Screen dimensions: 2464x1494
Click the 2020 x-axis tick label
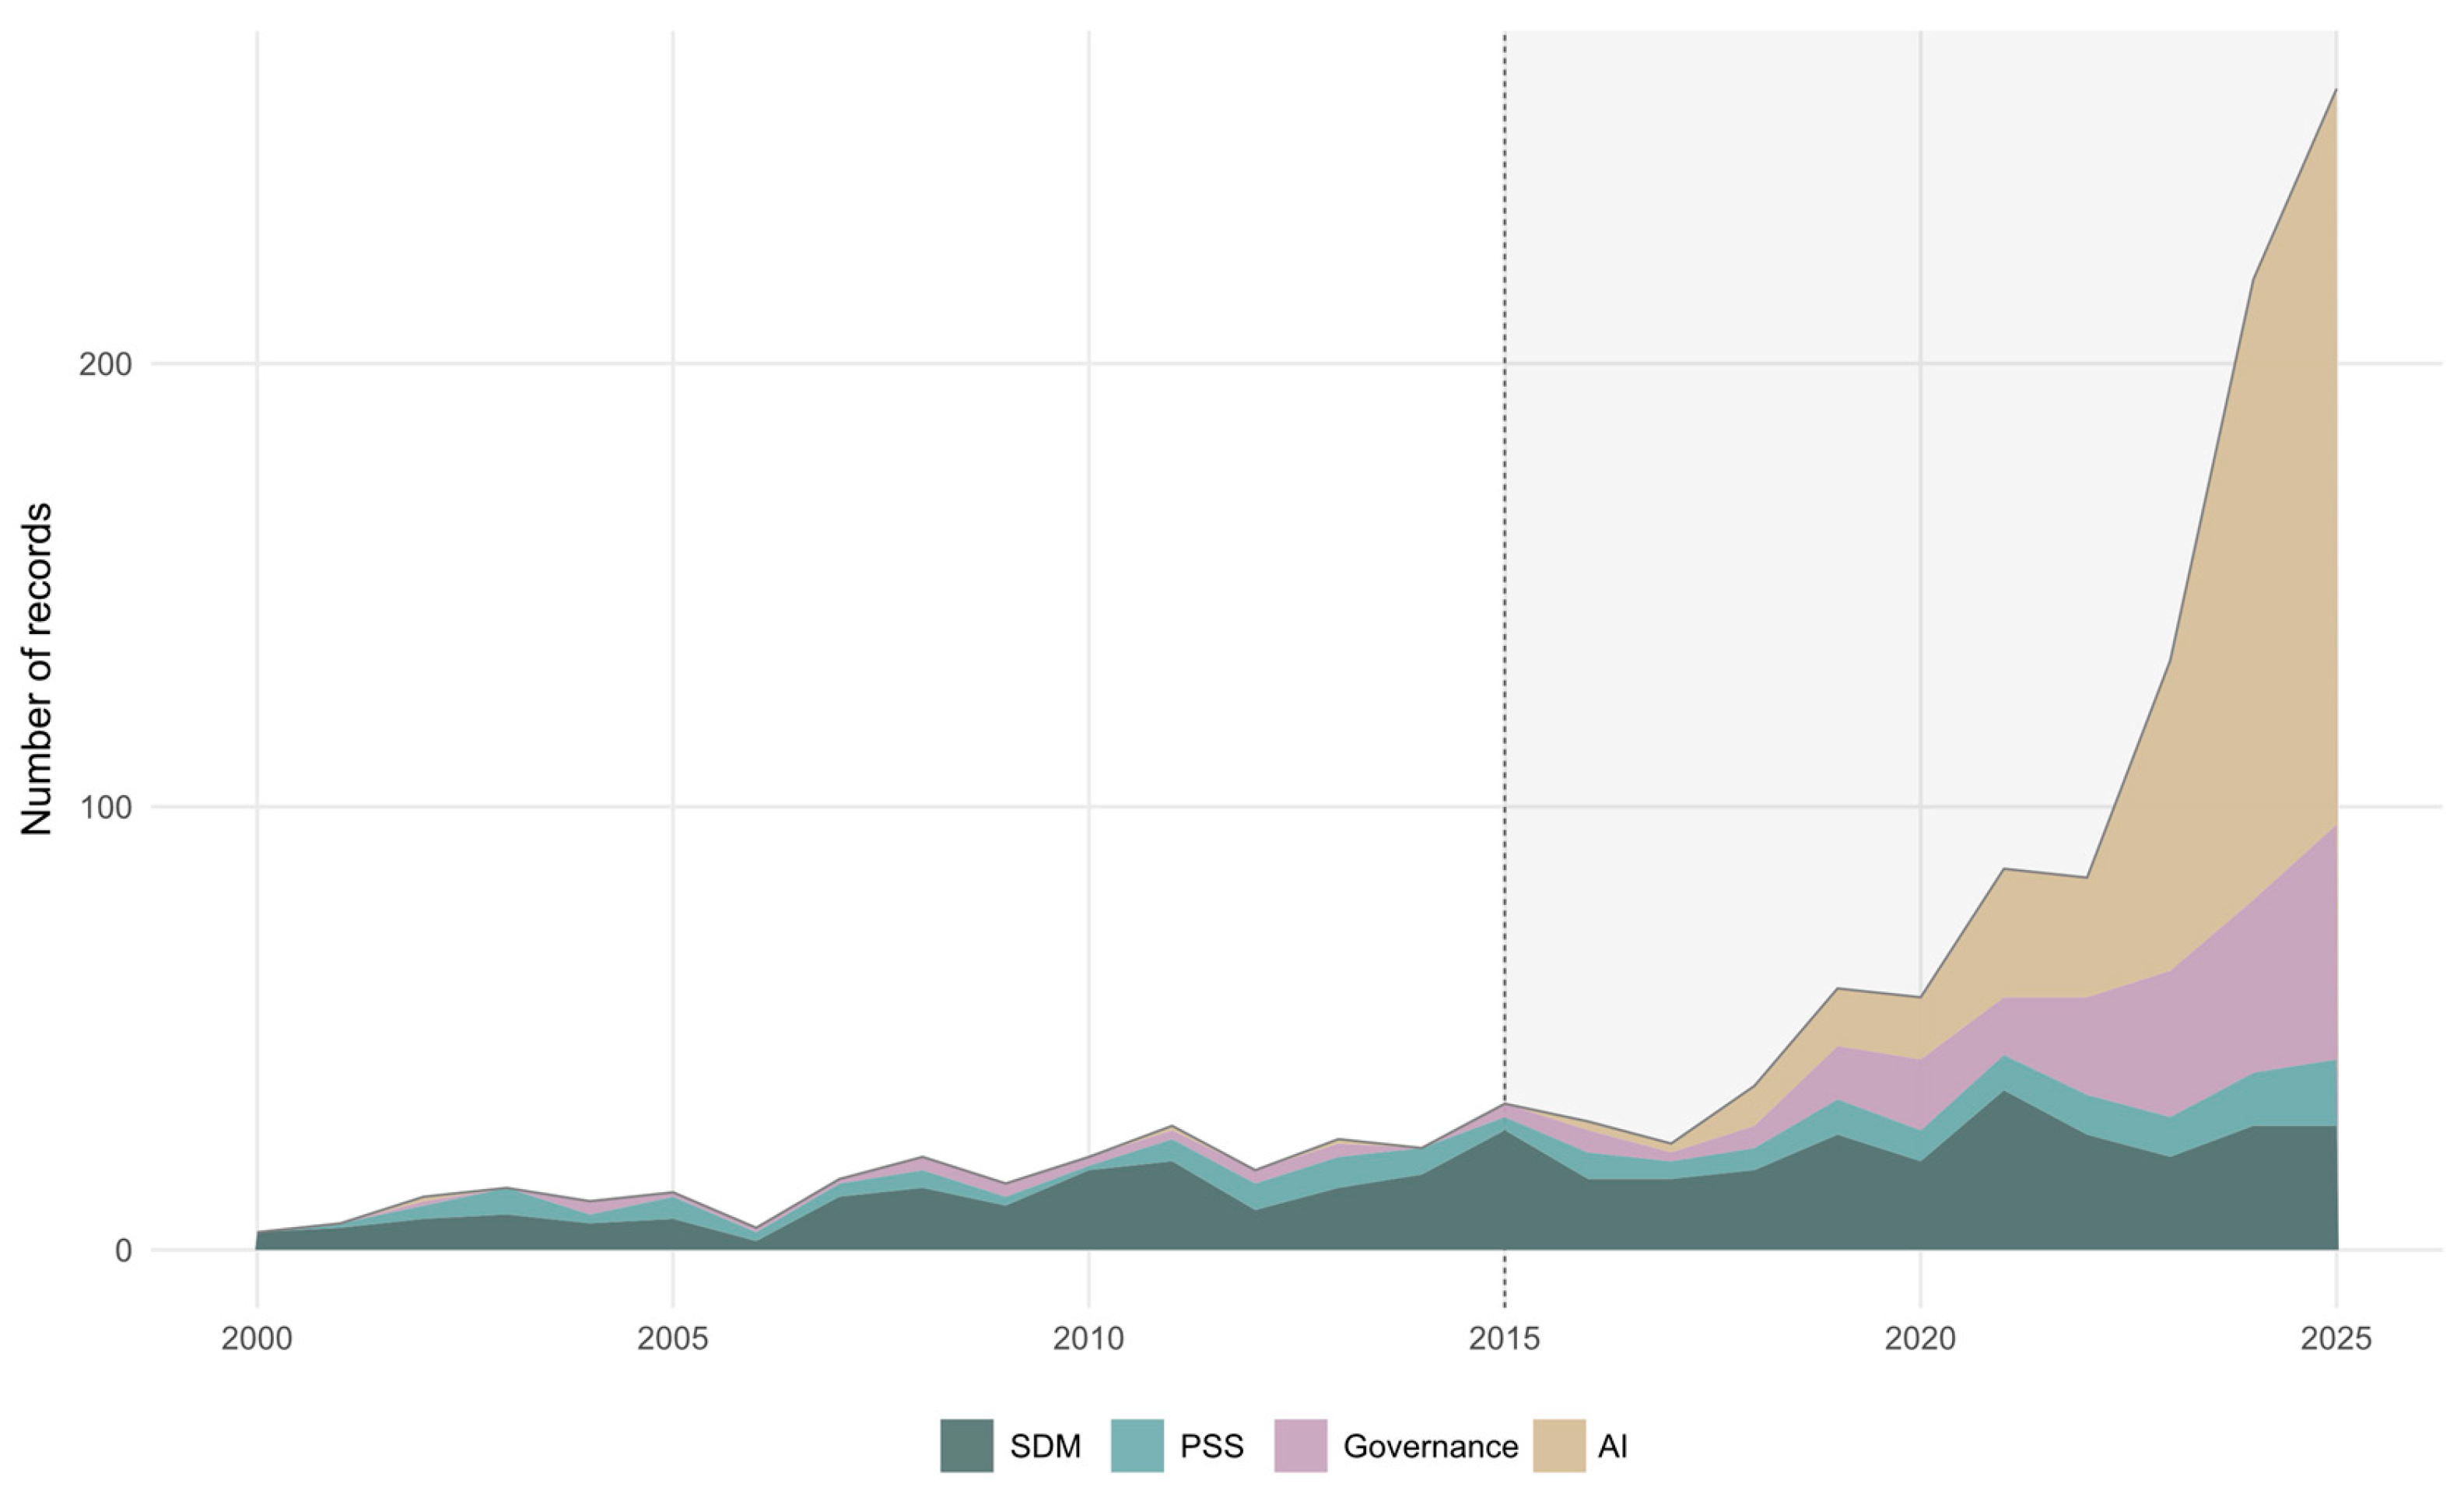click(x=1920, y=1339)
